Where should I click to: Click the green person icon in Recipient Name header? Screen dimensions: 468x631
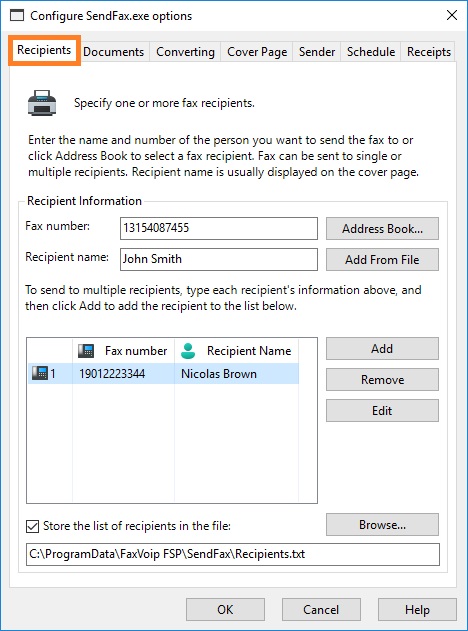click(188, 351)
